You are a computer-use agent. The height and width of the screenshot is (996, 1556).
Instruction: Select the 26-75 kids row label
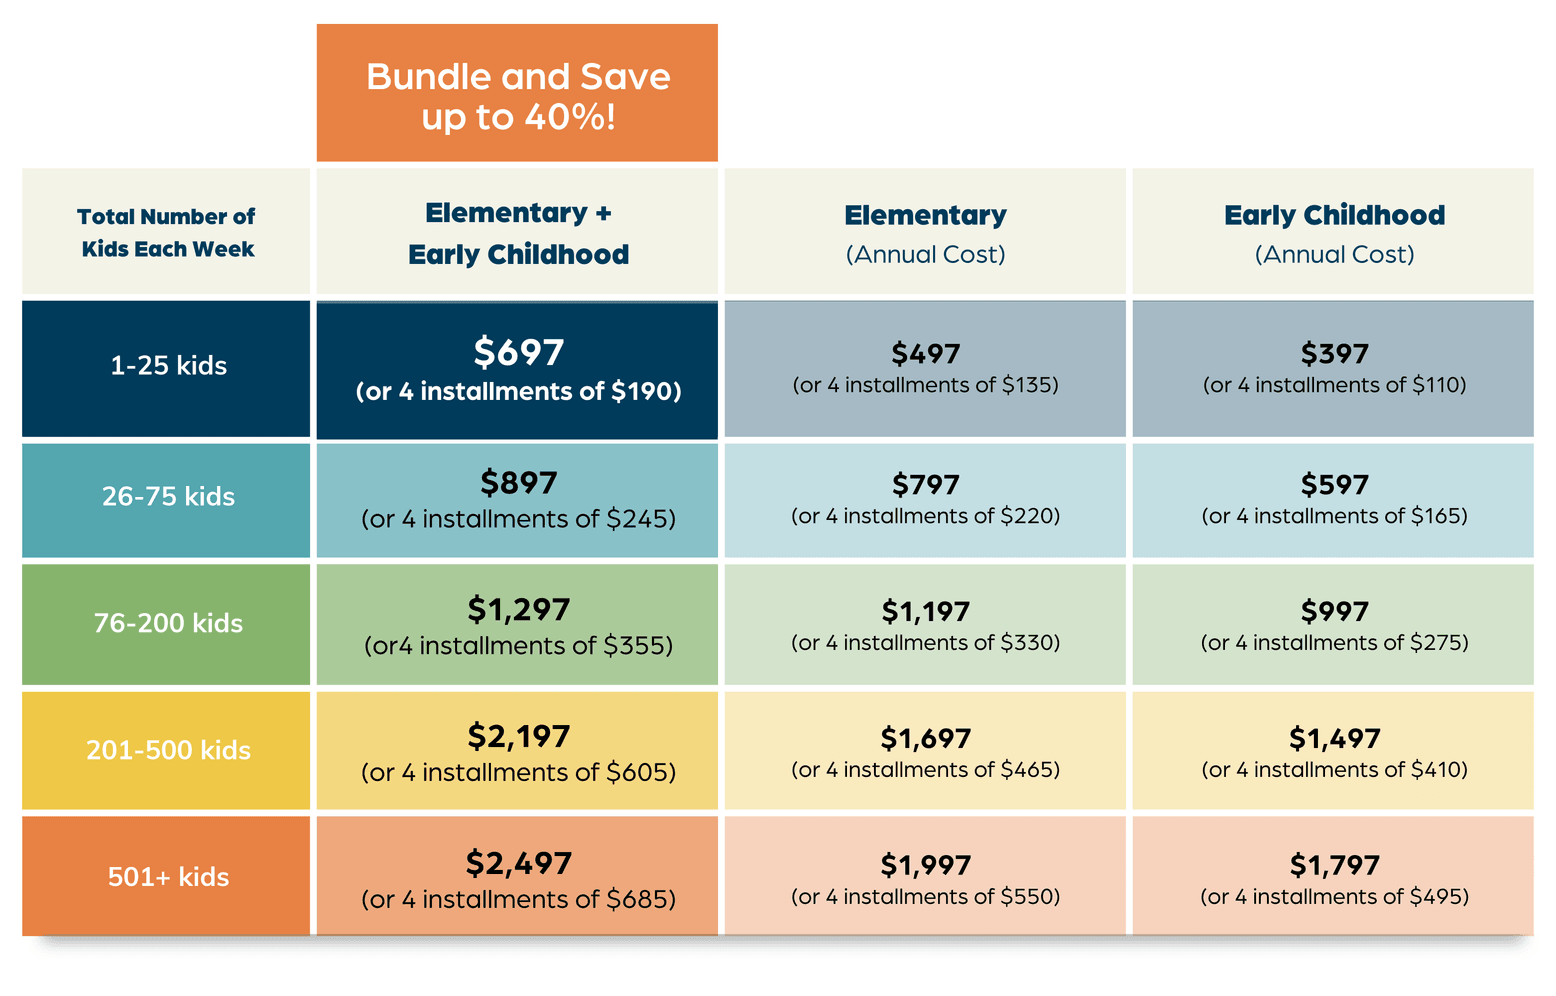tap(167, 498)
